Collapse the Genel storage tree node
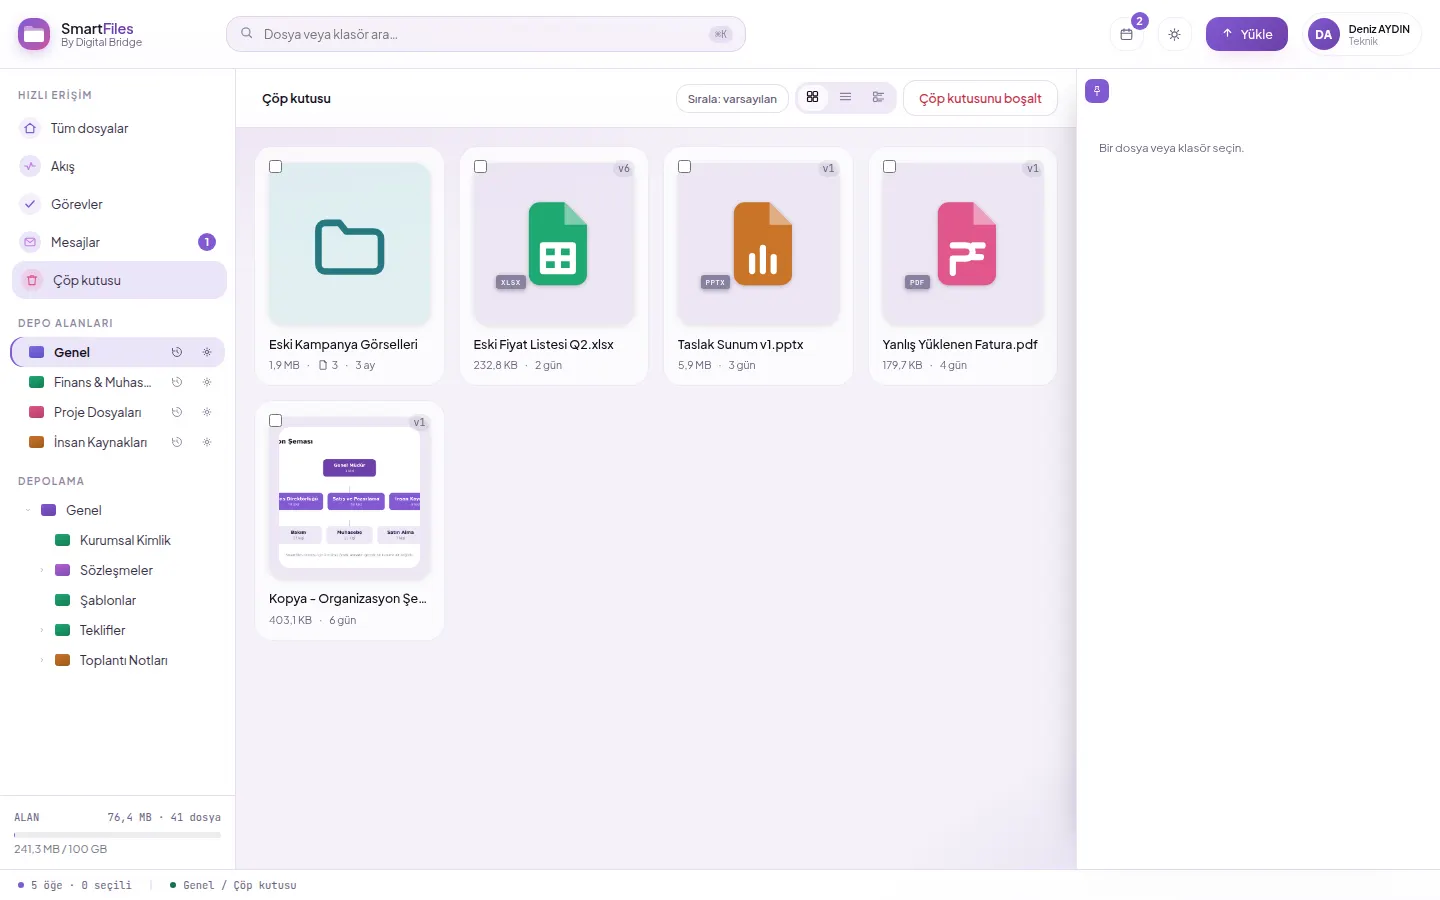Screen dimensions: 1440x900 click(28, 510)
